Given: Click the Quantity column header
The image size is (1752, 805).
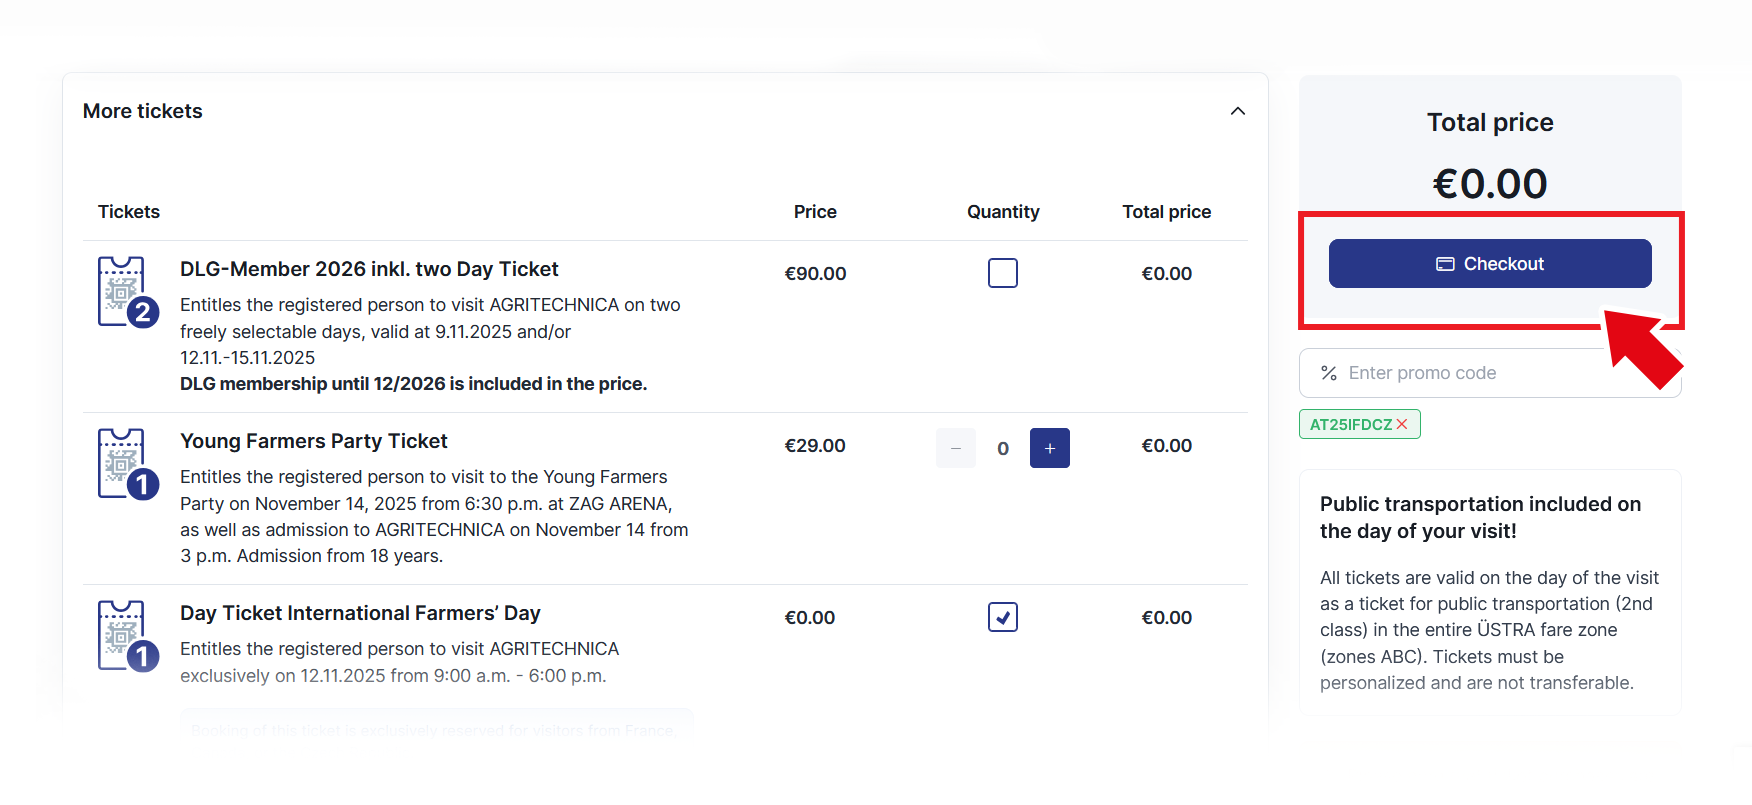Looking at the screenshot, I should pos(1003,212).
